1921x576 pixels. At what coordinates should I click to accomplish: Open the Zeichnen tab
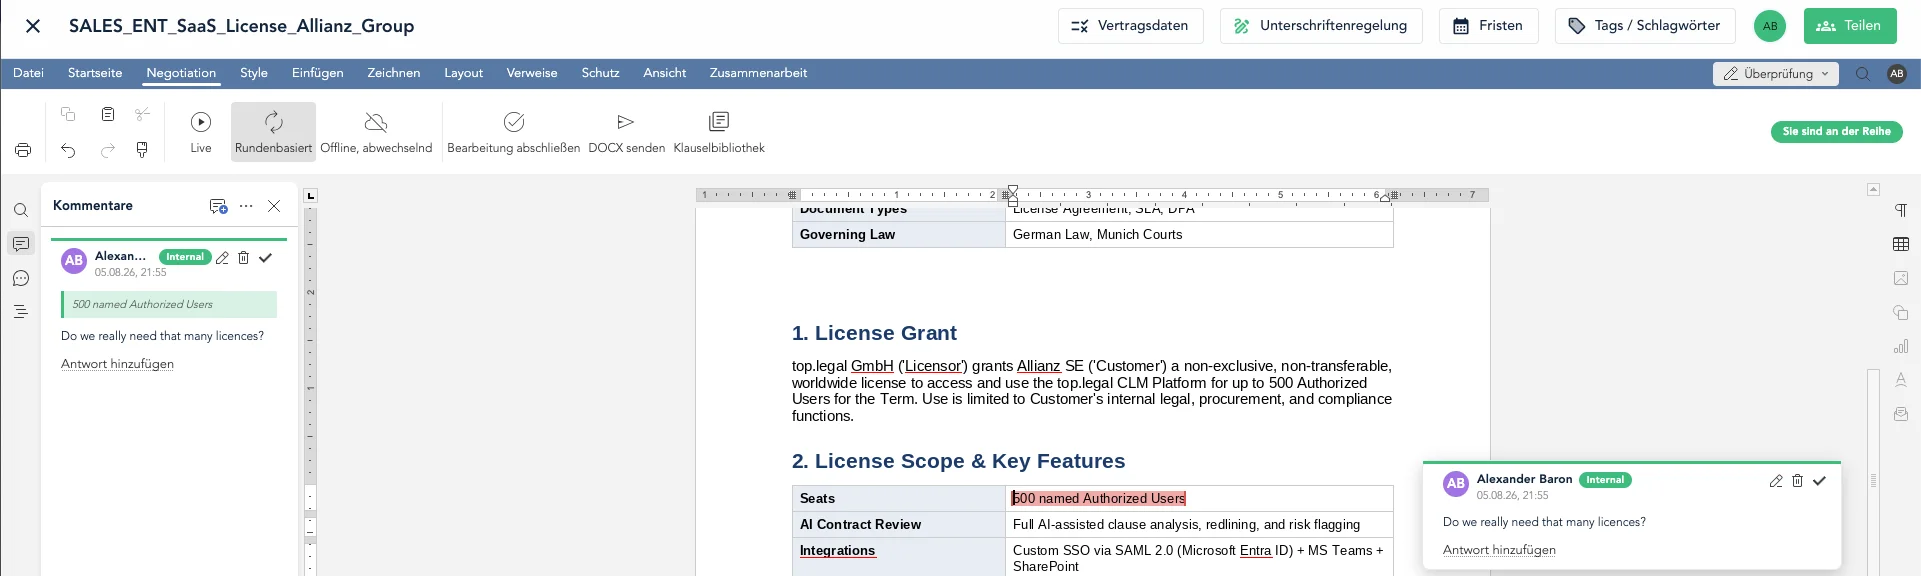tap(393, 73)
